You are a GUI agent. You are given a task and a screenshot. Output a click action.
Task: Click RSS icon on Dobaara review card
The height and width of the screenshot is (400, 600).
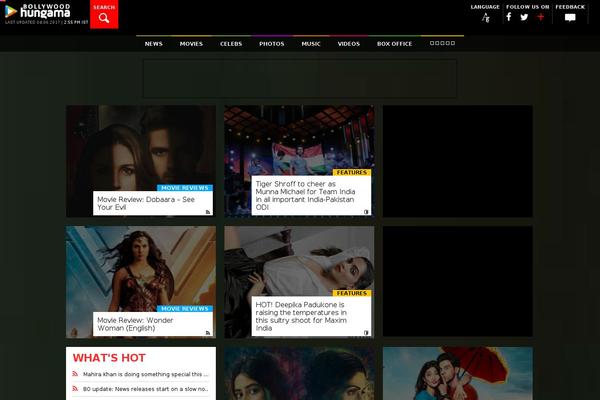tap(208, 212)
